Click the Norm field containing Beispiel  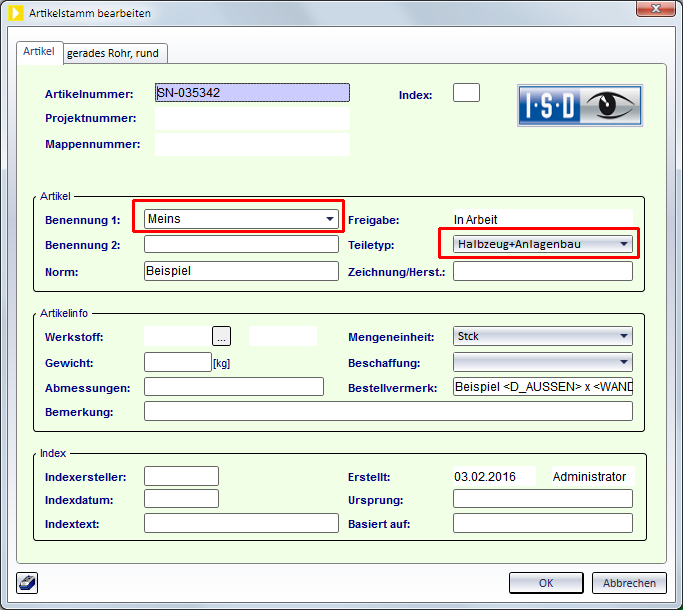point(241,271)
